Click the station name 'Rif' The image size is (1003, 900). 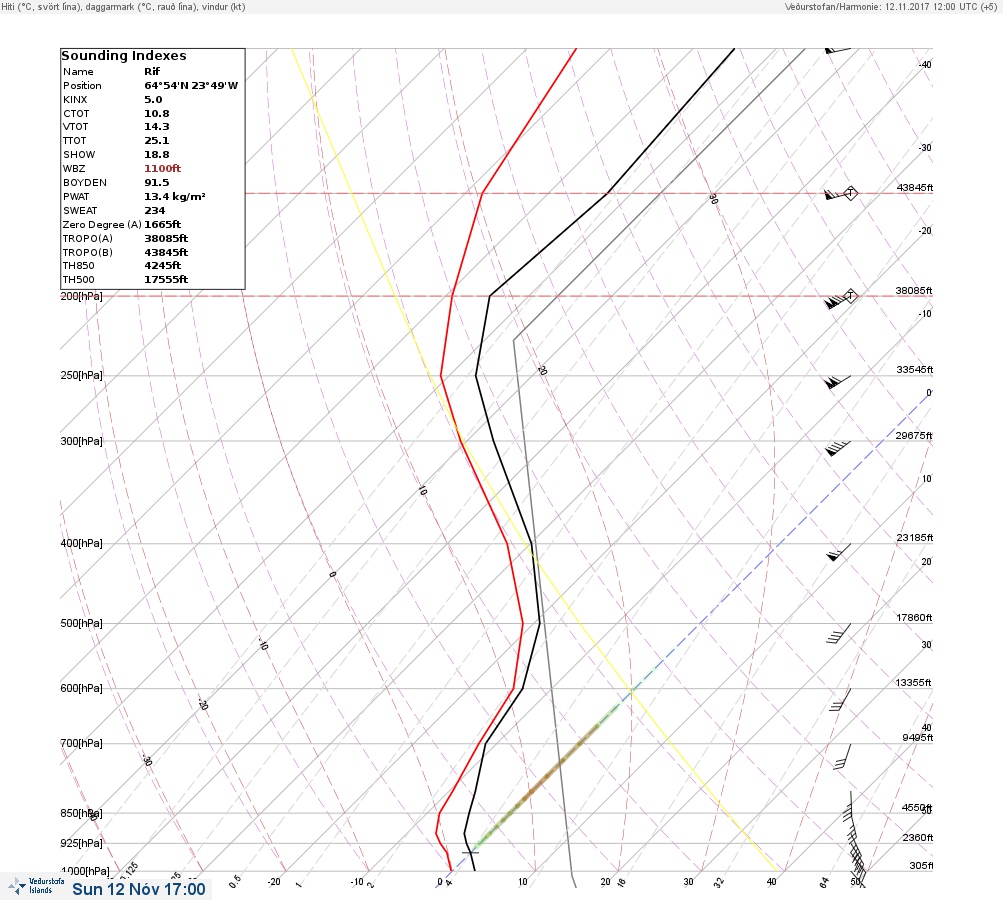(x=152, y=72)
